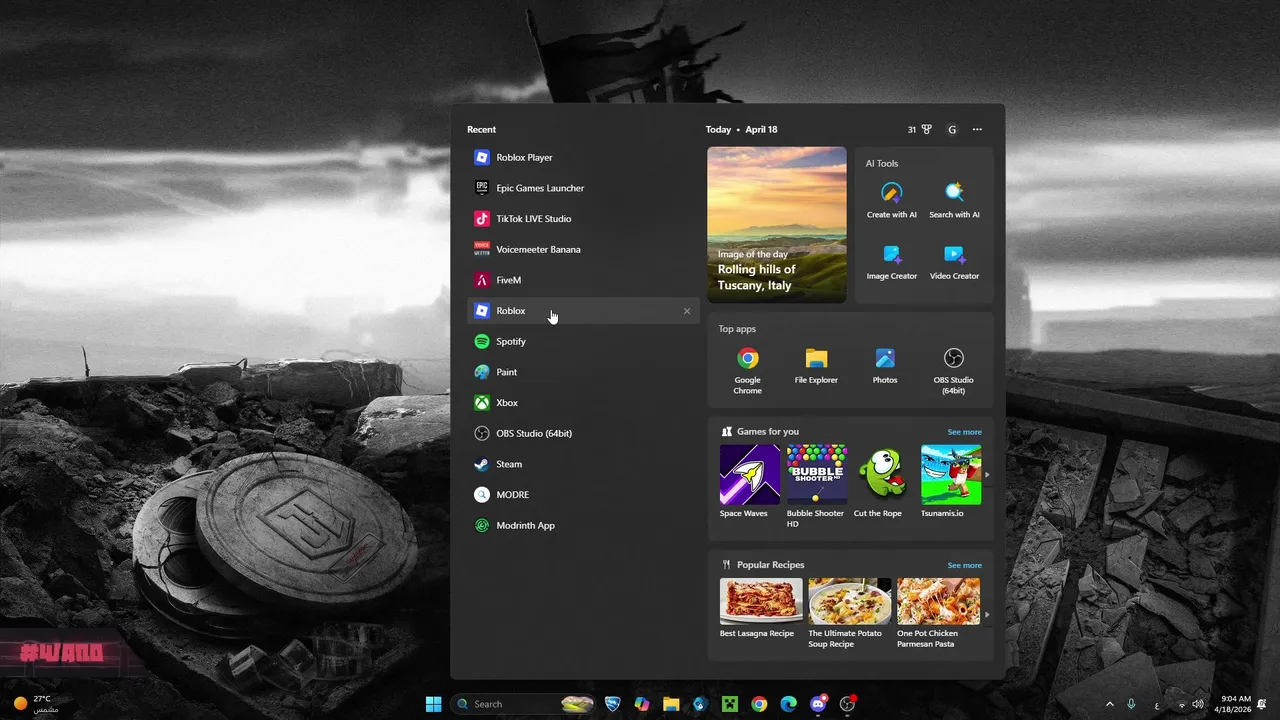Open the Video Creator tool
Screen dimensions: 1280x720
[954, 262]
